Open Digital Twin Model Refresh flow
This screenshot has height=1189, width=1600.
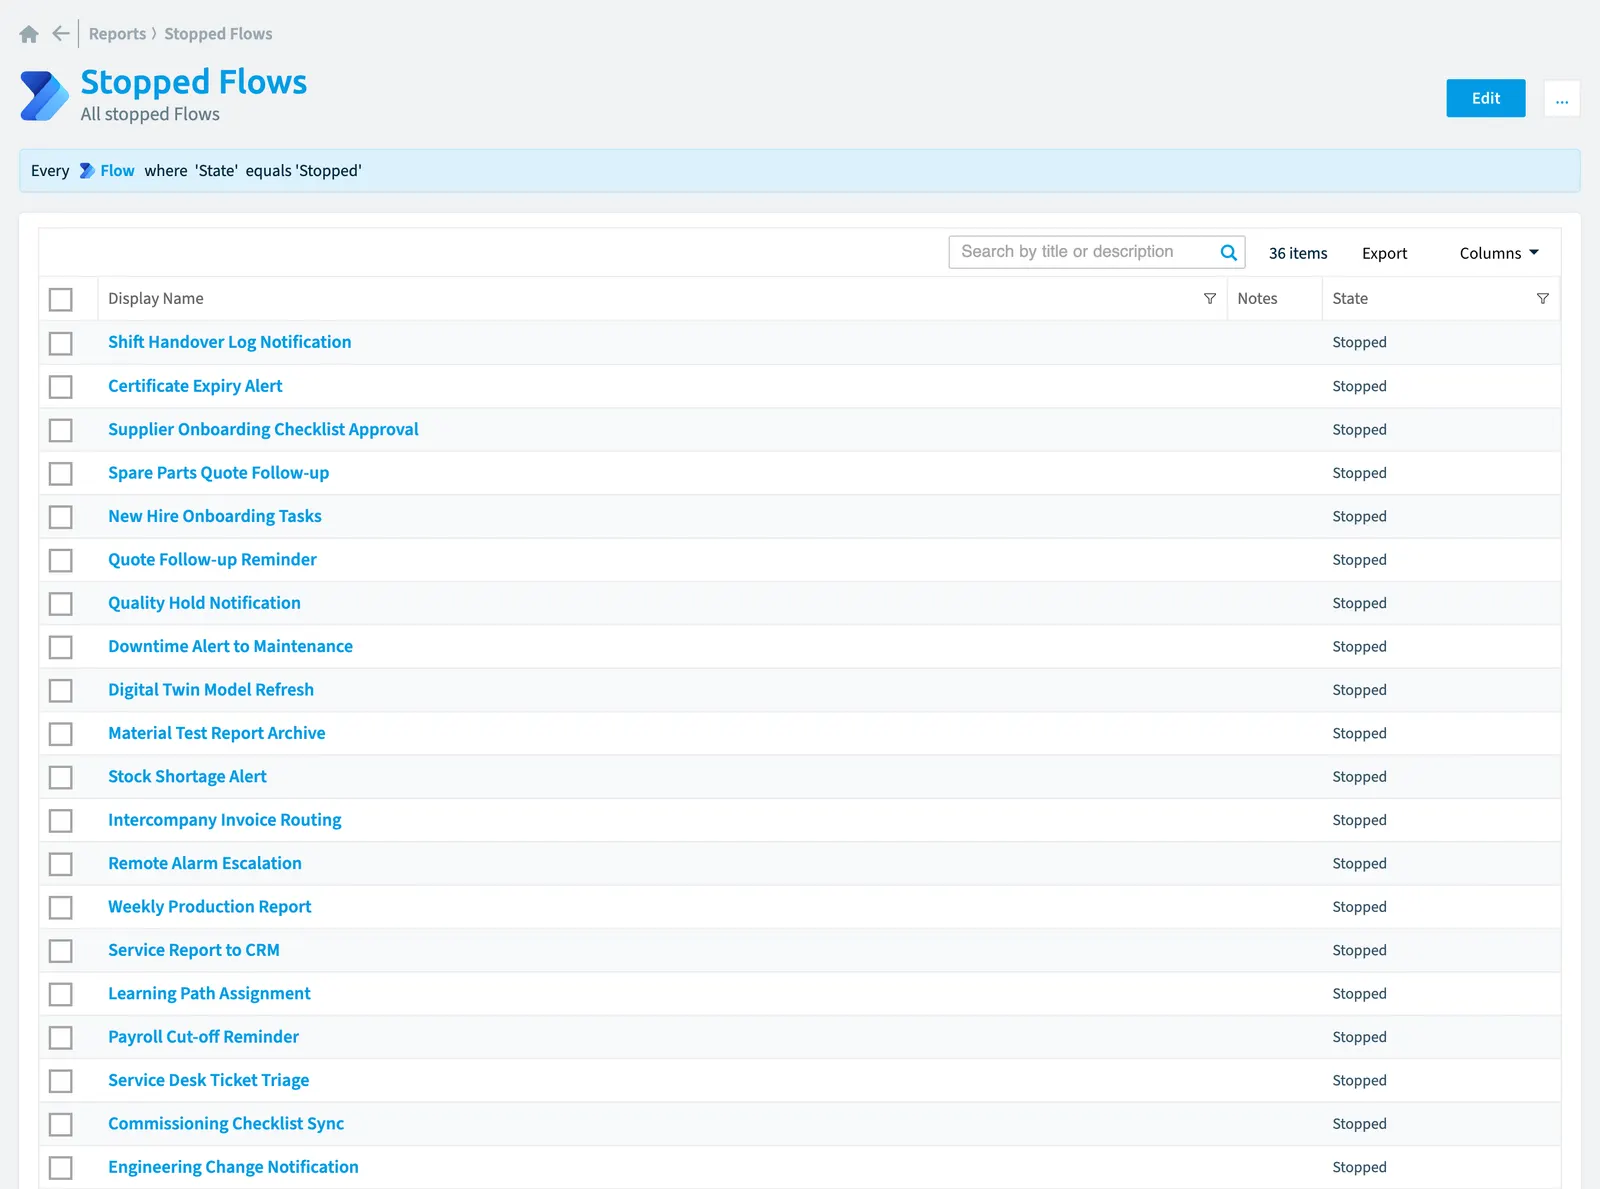(x=211, y=690)
